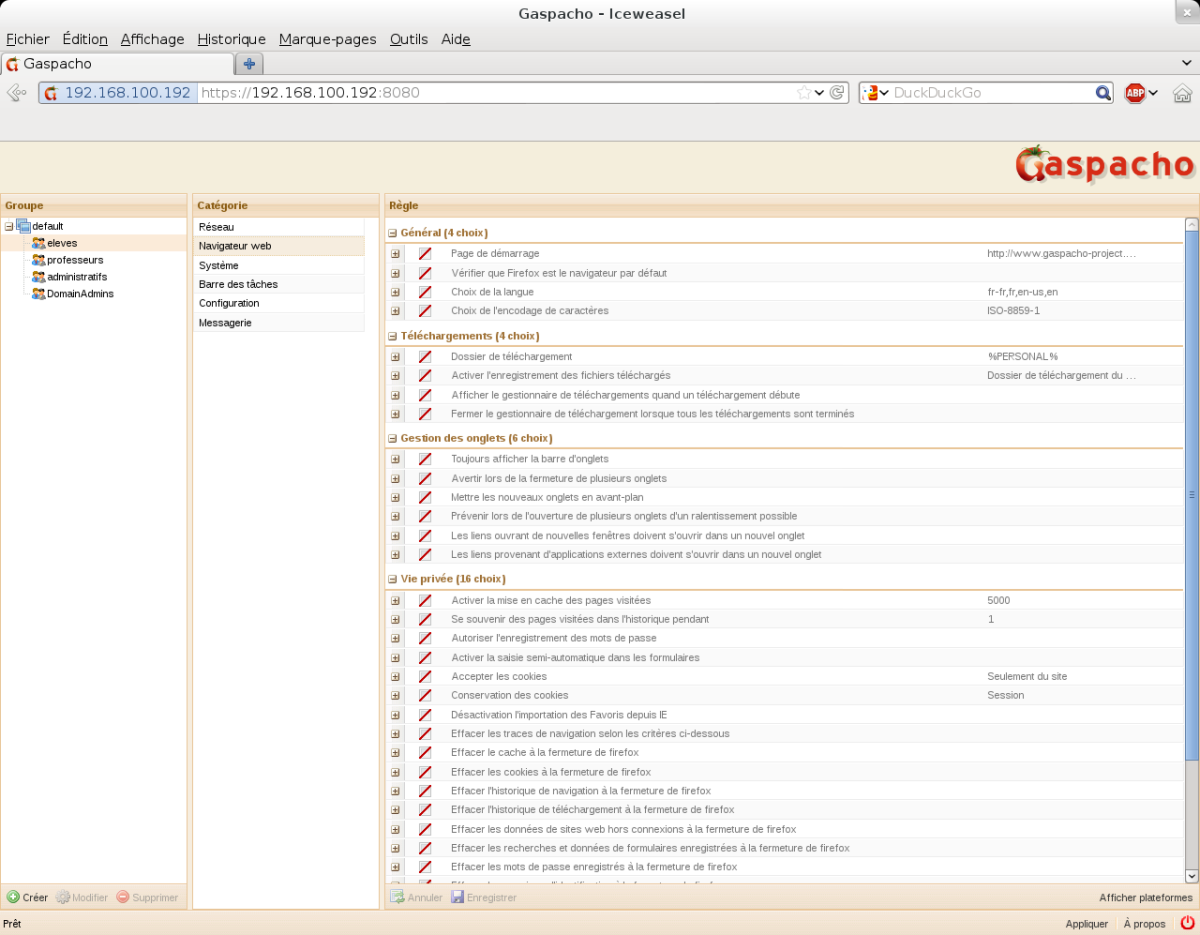Image resolution: width=1200 pixels, height=935 pixels.
Task: Open a new tab with plus icon
Action: pos(249,64)
